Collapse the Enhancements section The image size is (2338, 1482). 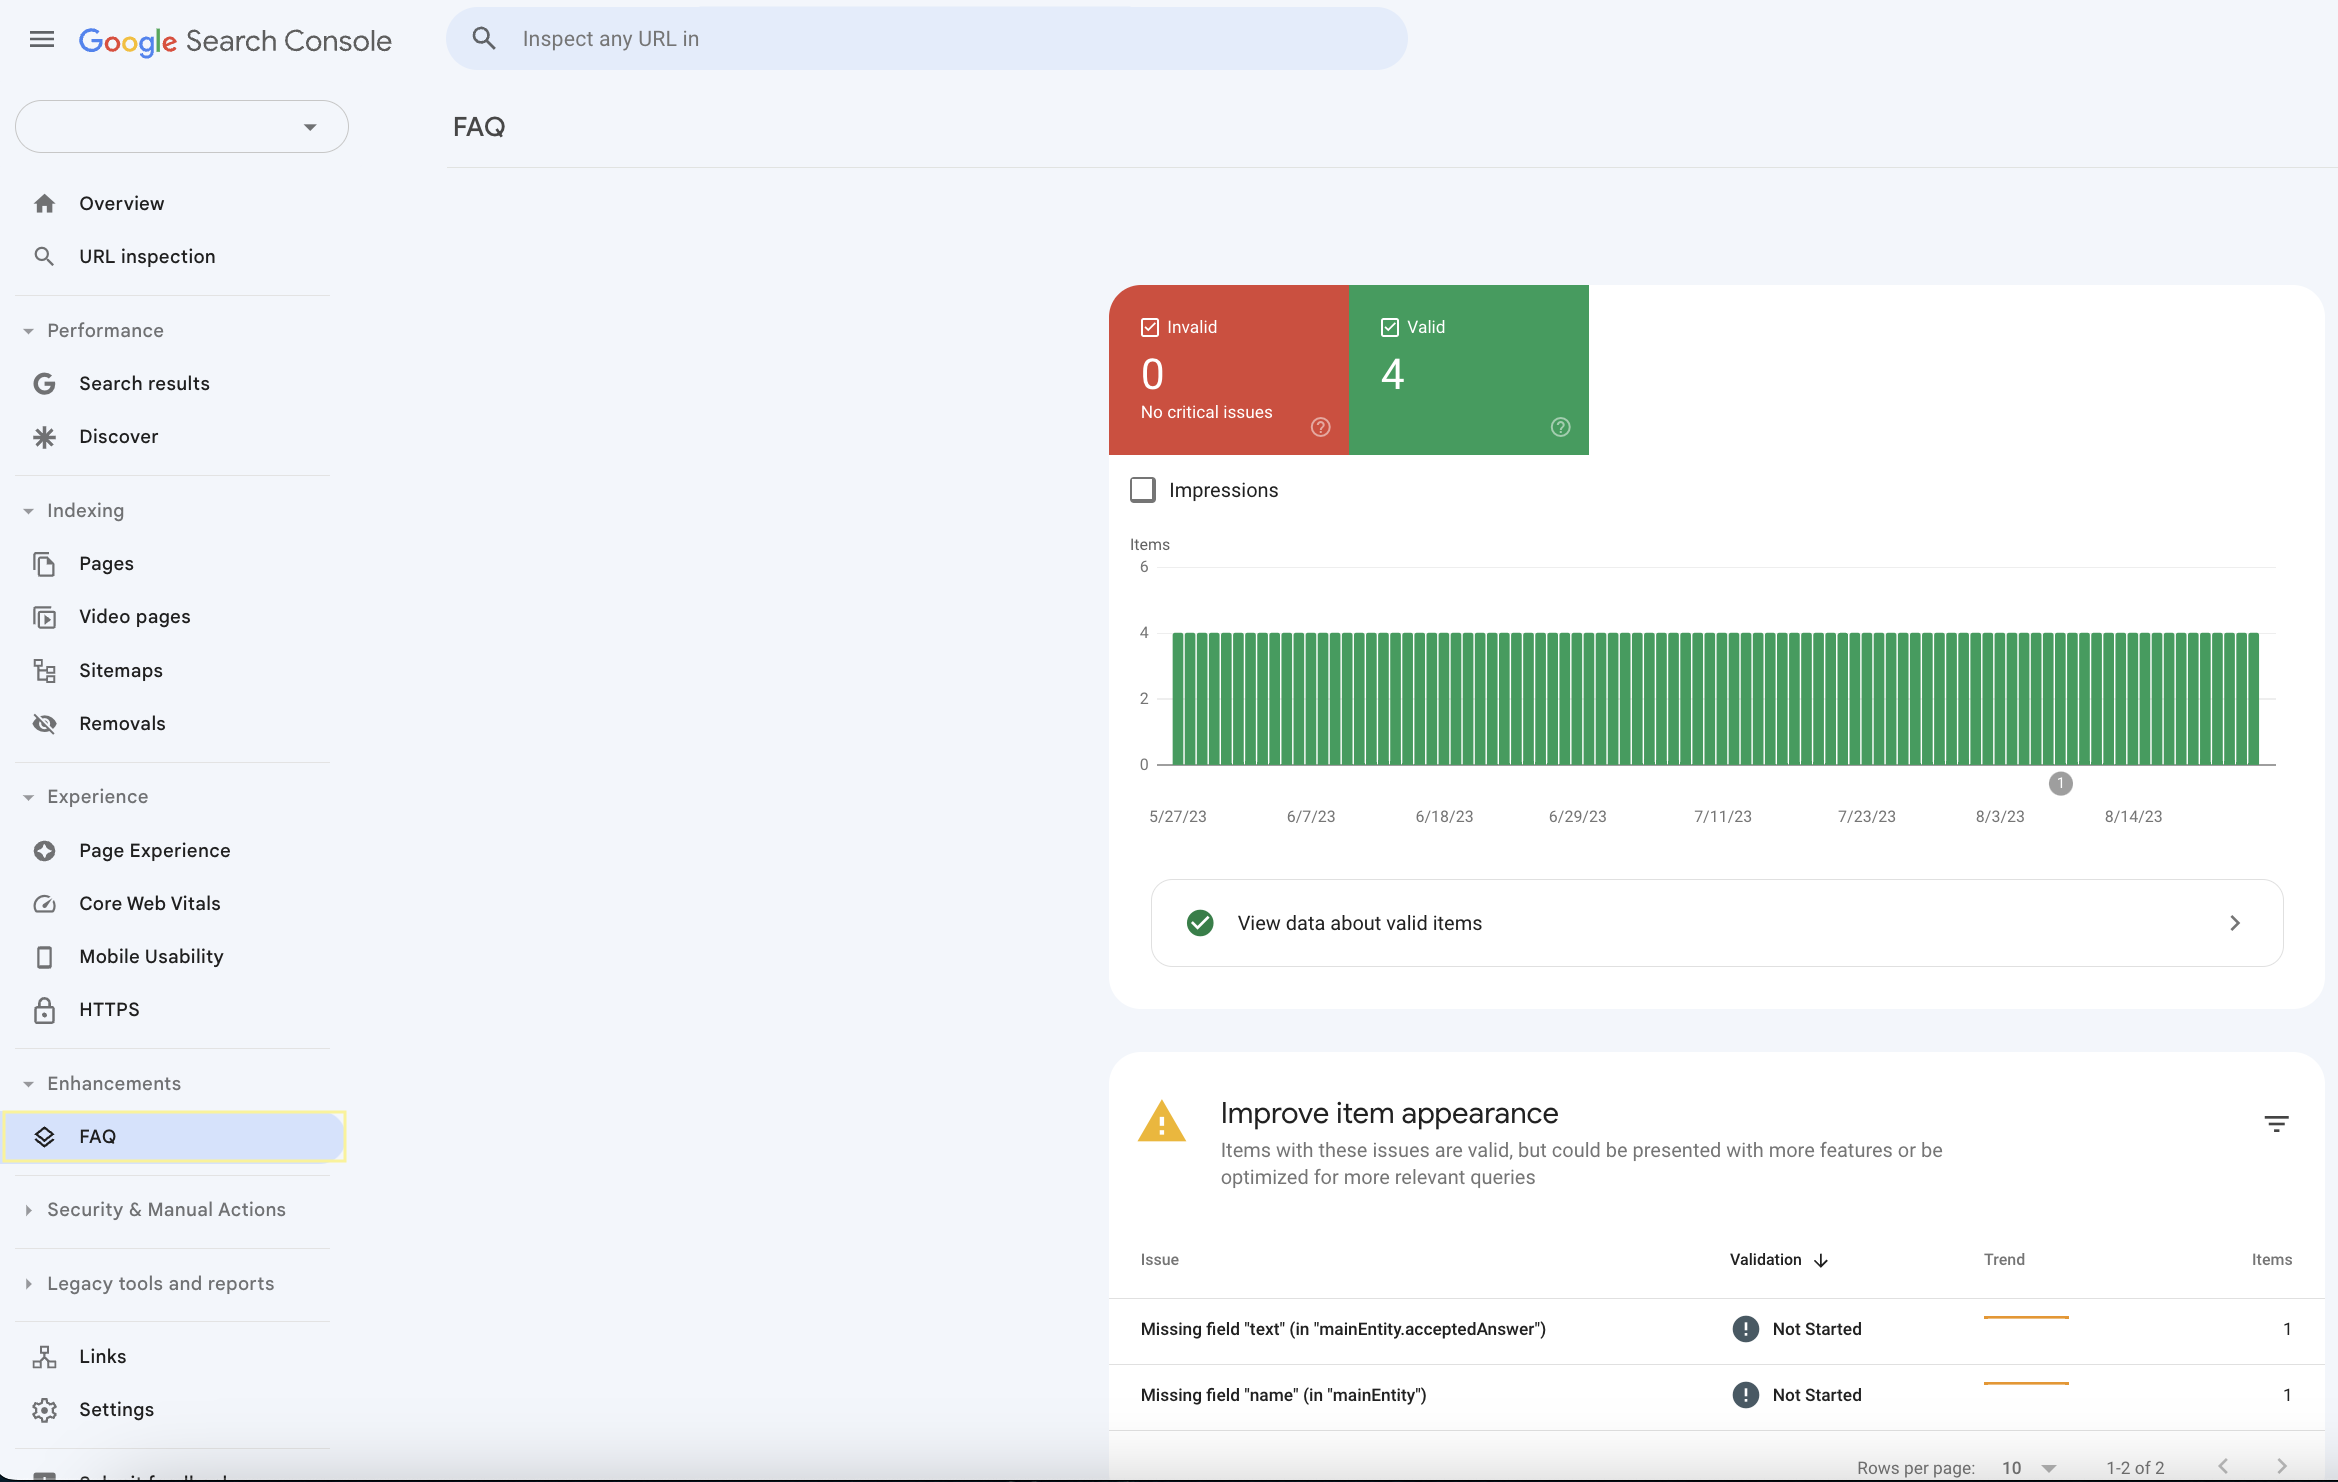28,1084
